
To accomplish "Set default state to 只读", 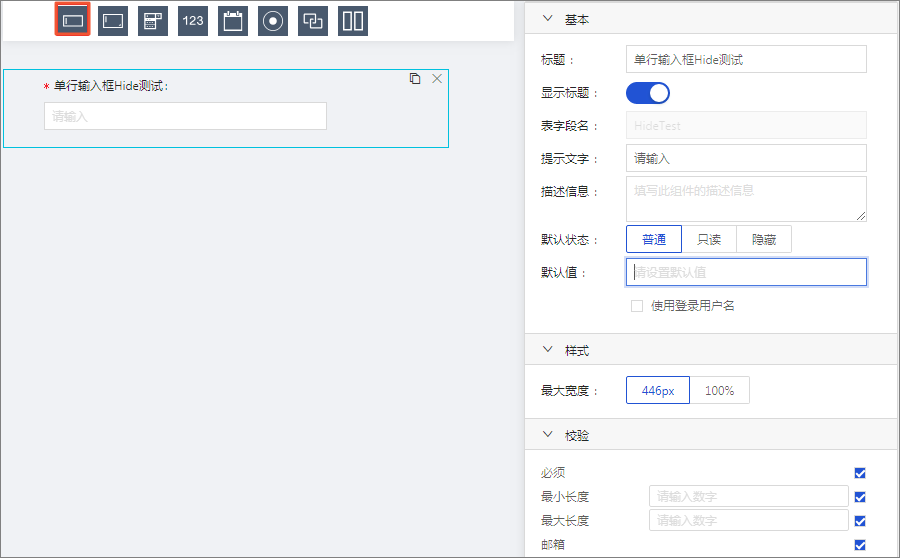I will [x=709, y=239].
